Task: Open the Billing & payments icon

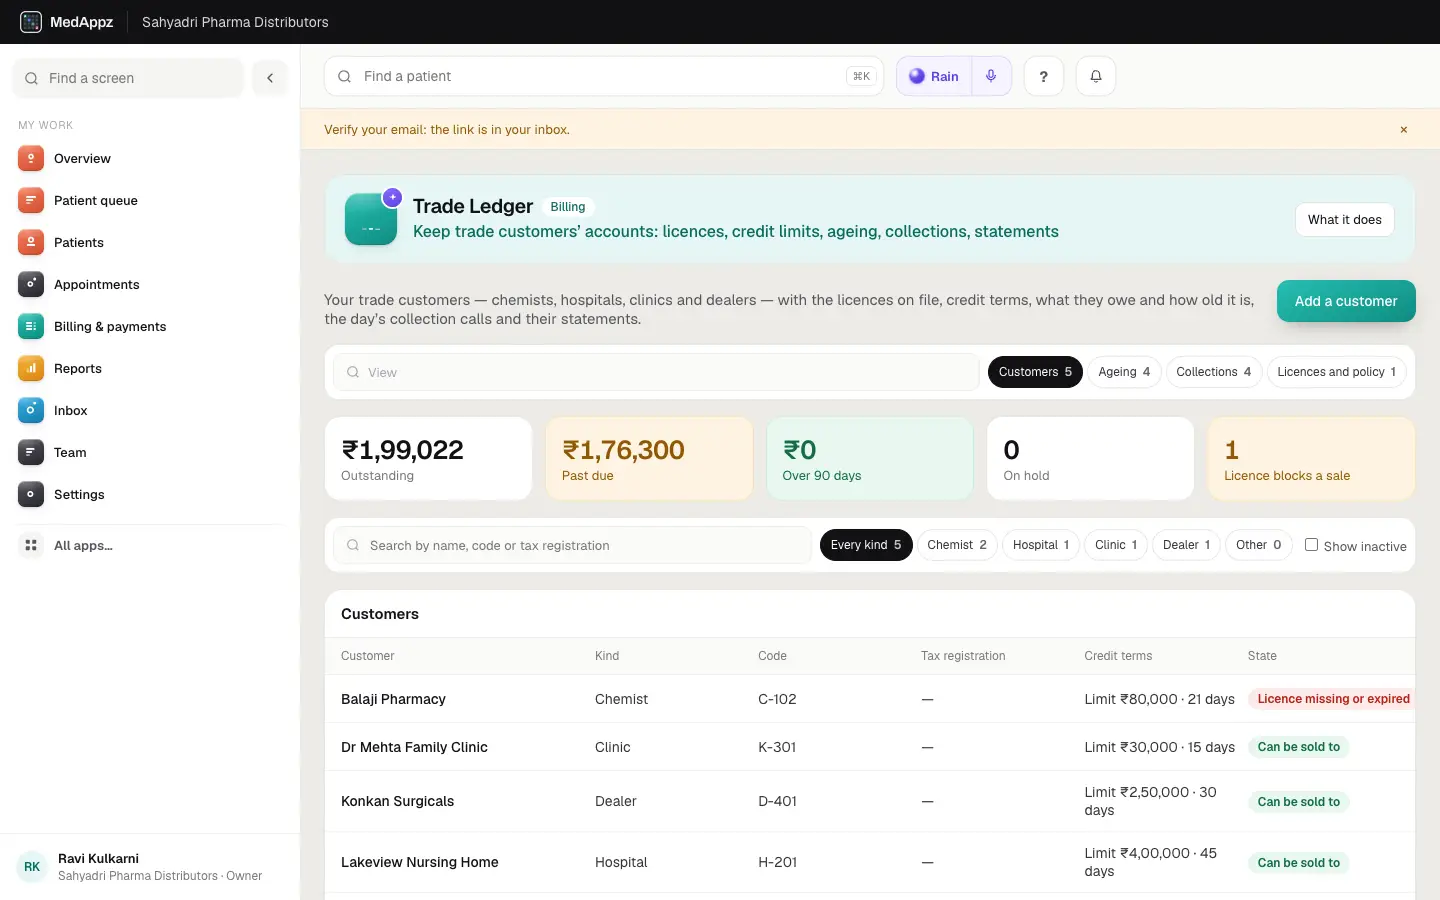Action: coord(31,326)
